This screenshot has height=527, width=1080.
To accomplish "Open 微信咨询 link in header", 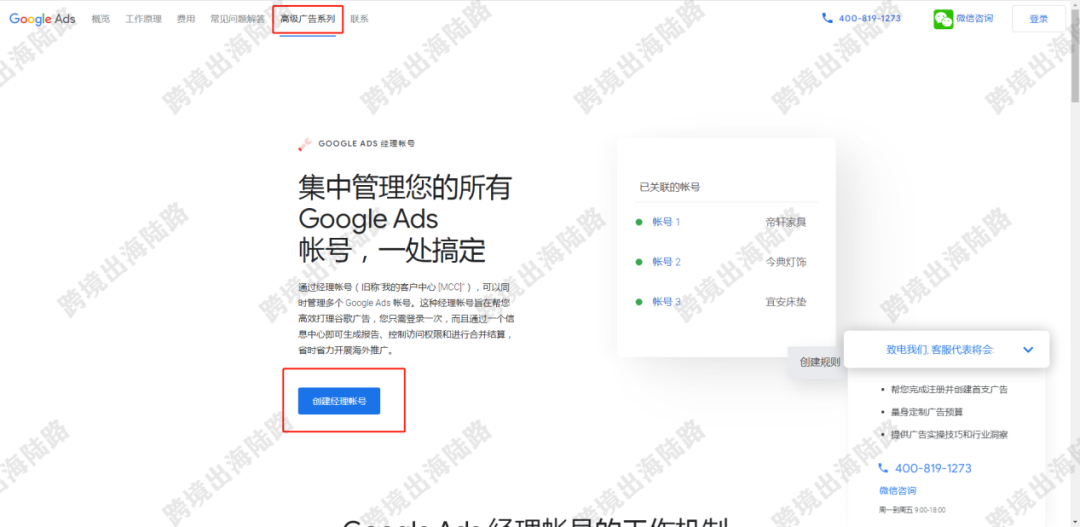I will pos(975,18).
